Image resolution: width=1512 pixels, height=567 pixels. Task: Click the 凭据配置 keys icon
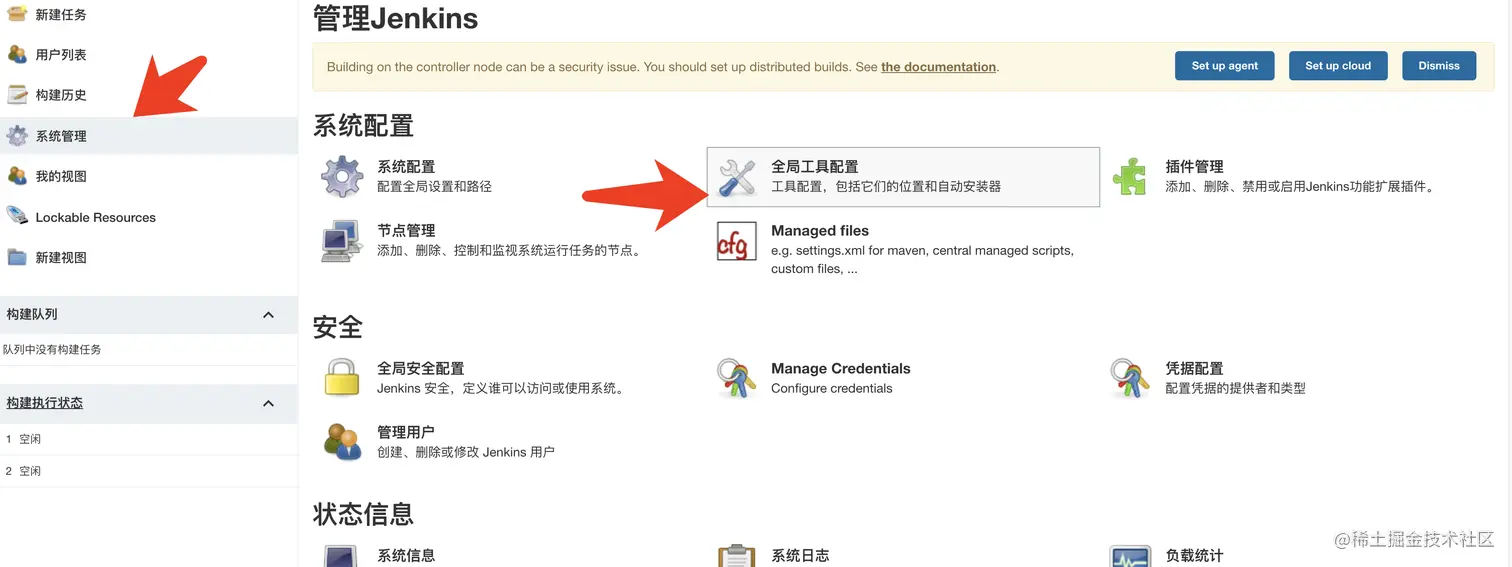[1131, 378]
